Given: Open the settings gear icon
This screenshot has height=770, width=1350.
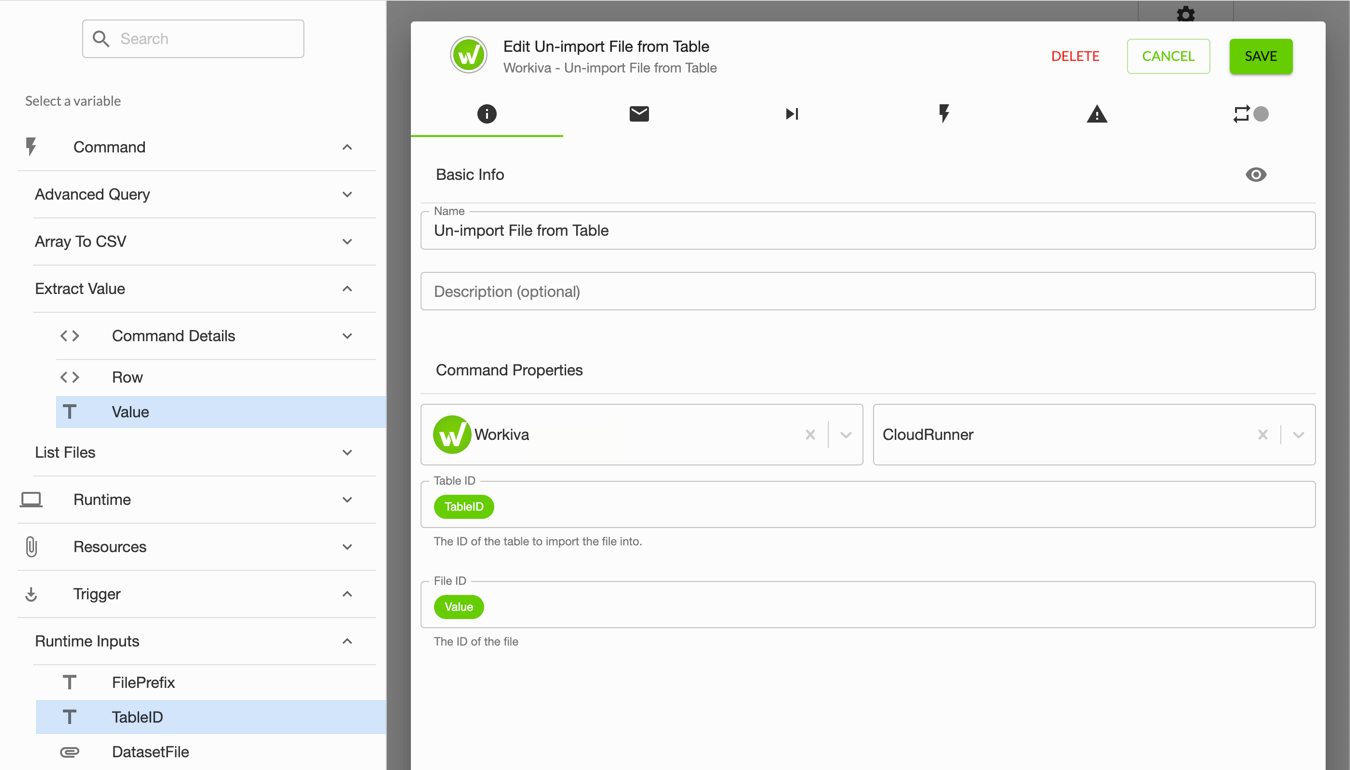Looking at the screenshot, I should [1186, 13].
